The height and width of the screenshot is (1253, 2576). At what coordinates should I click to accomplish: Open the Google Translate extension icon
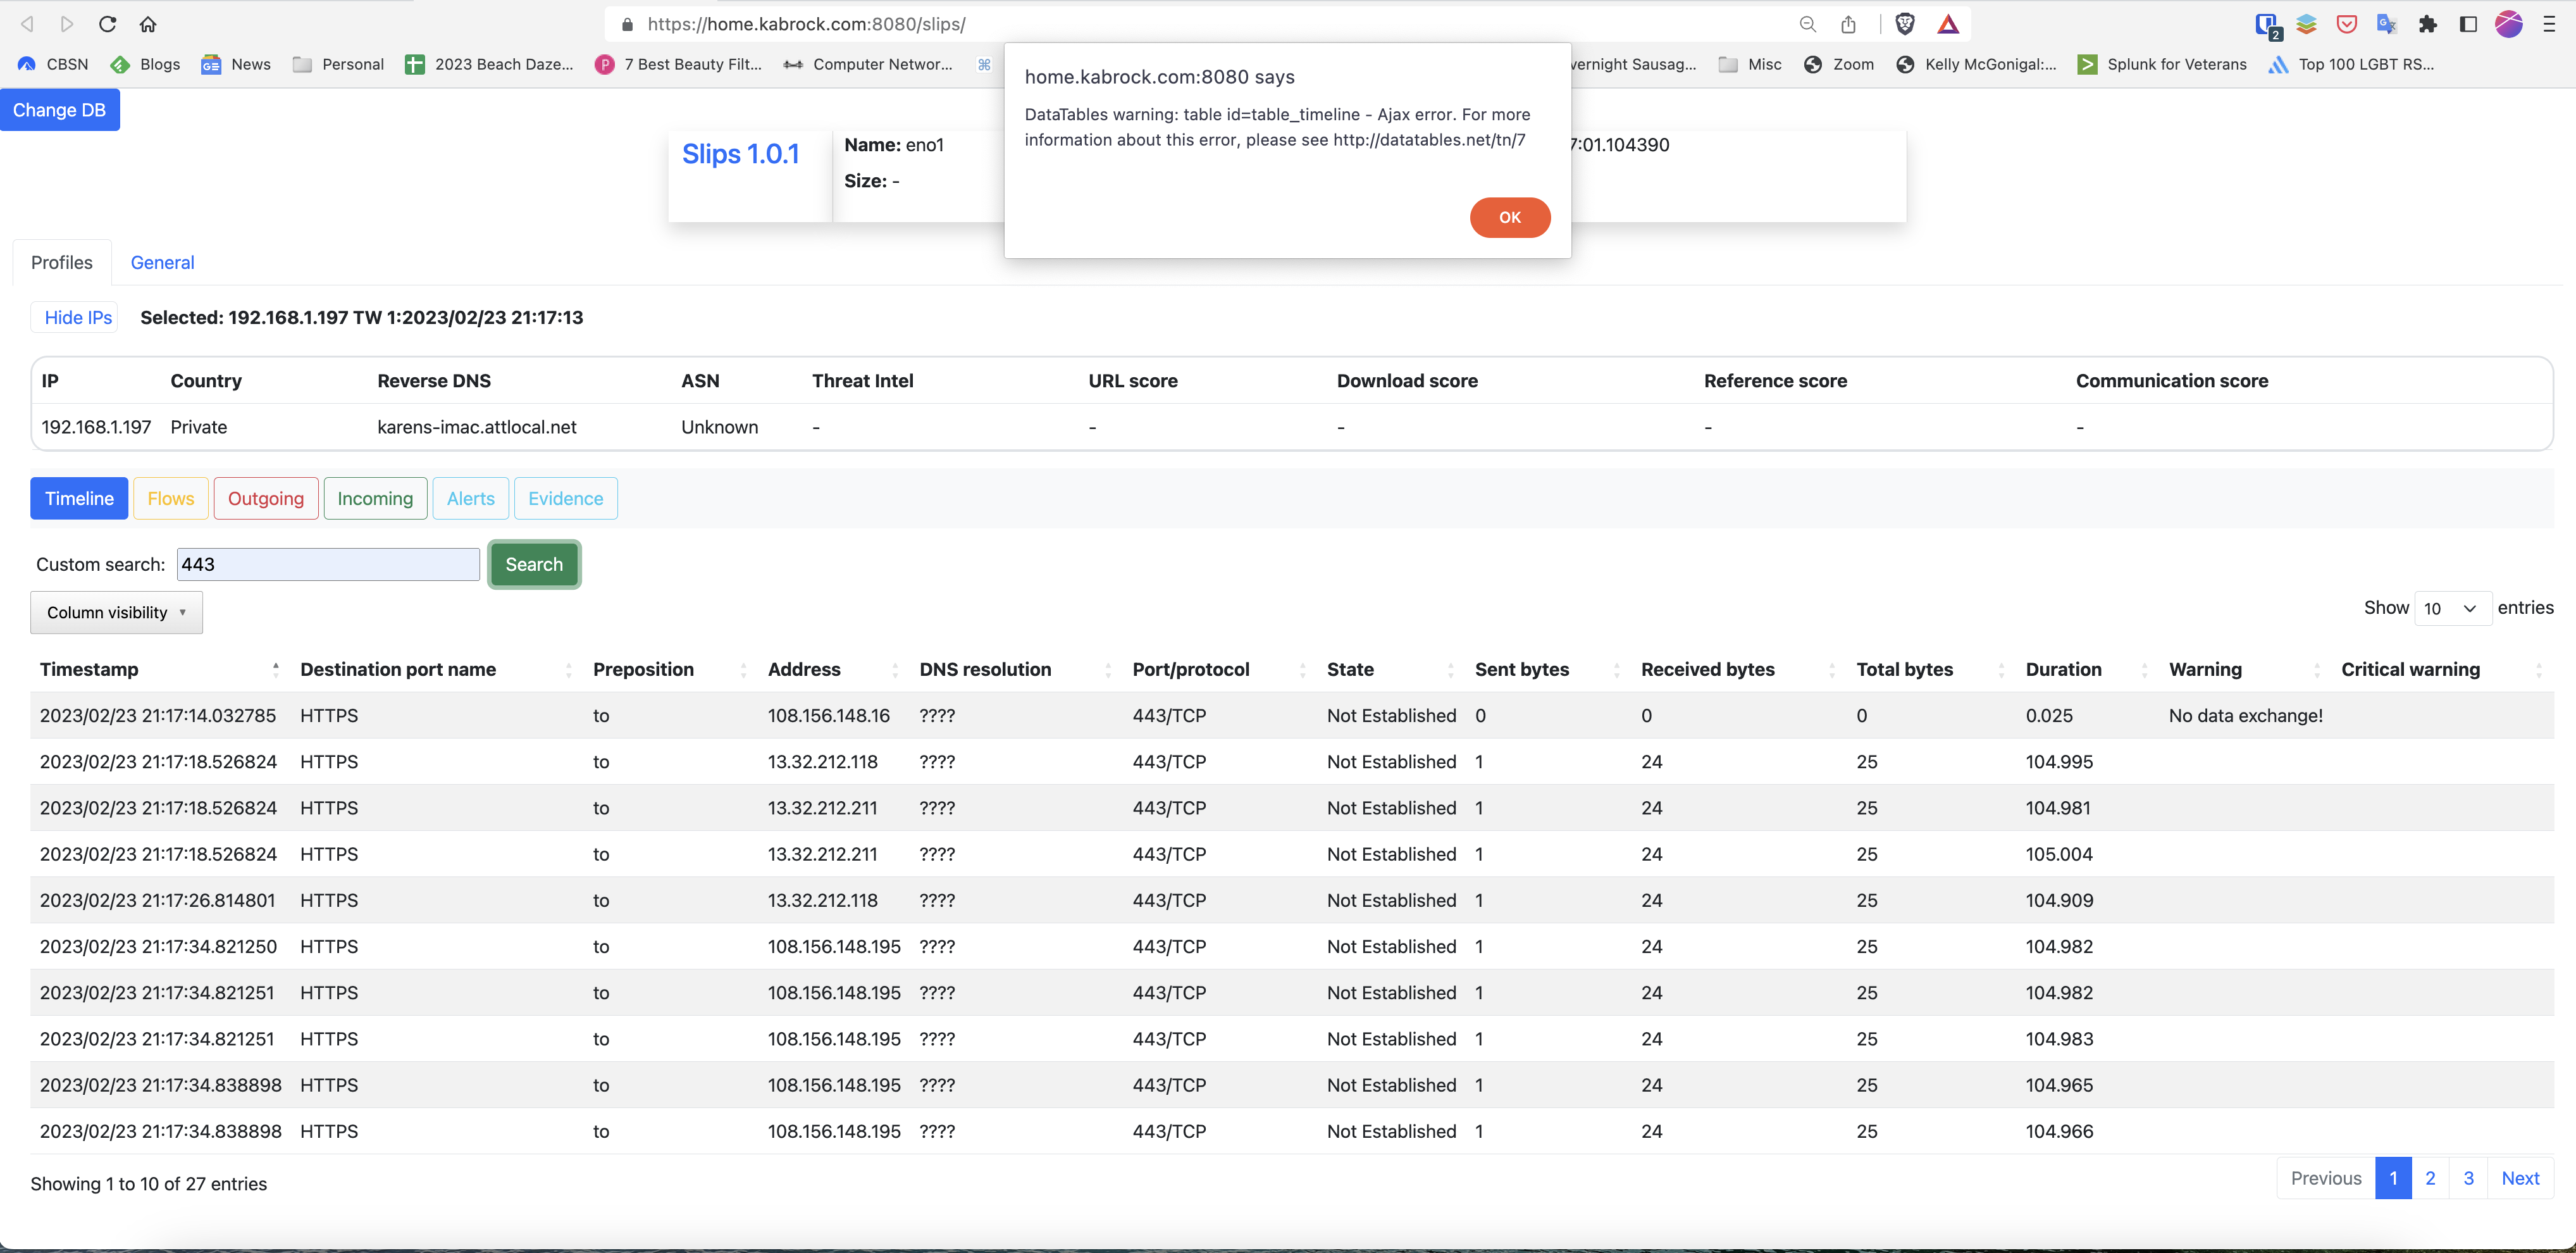tap(2387, 23)
